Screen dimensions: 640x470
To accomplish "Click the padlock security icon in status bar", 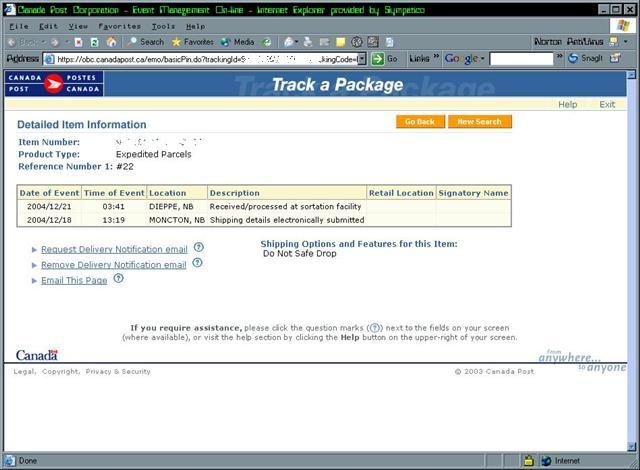I will pos(529,461).
